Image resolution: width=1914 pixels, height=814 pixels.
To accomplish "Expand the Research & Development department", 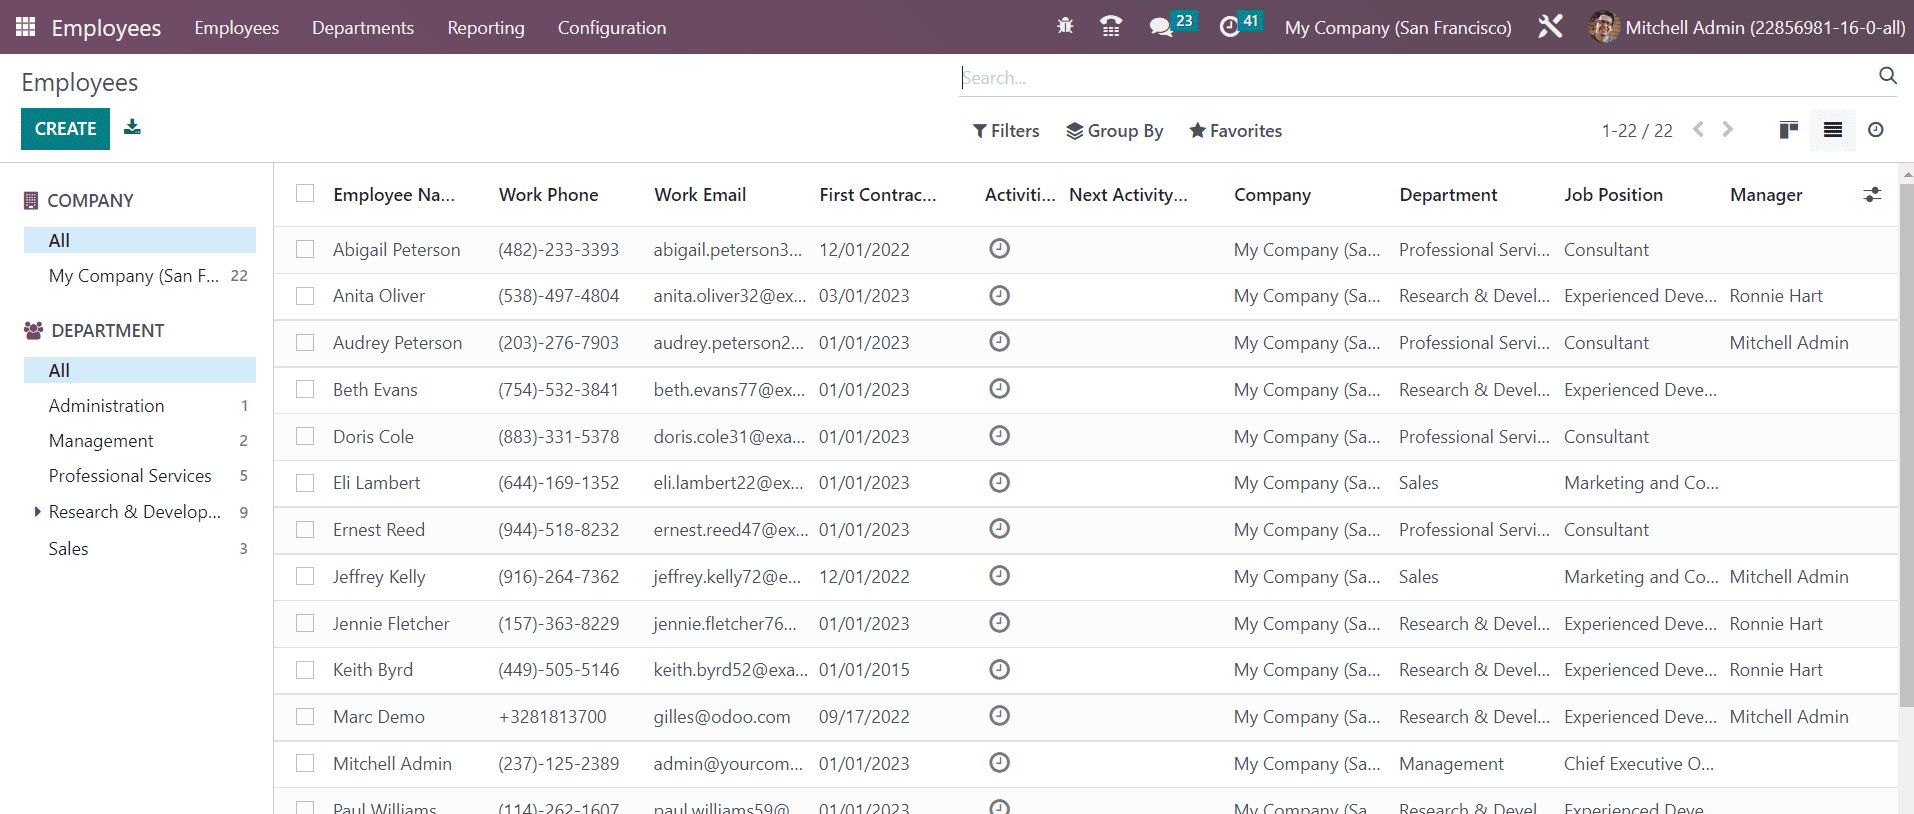I will pos(37,512).
